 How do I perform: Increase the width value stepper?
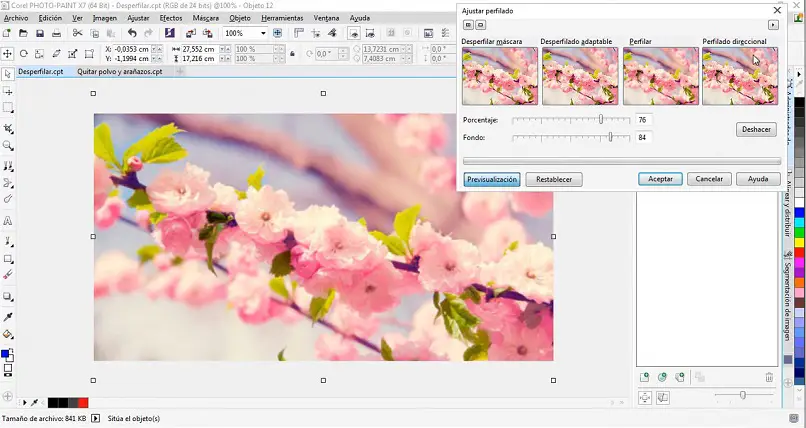(x=226, y=47)
